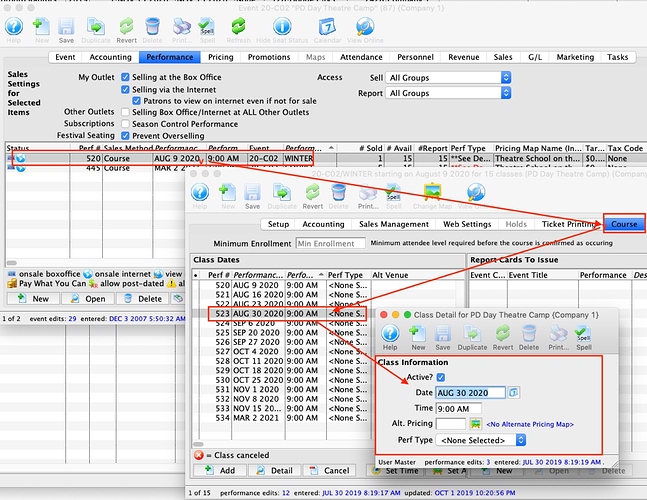The image size is (647, 500).
Task: Select class row 528 OCT 11 2020
Action: [x=282, y=361]
